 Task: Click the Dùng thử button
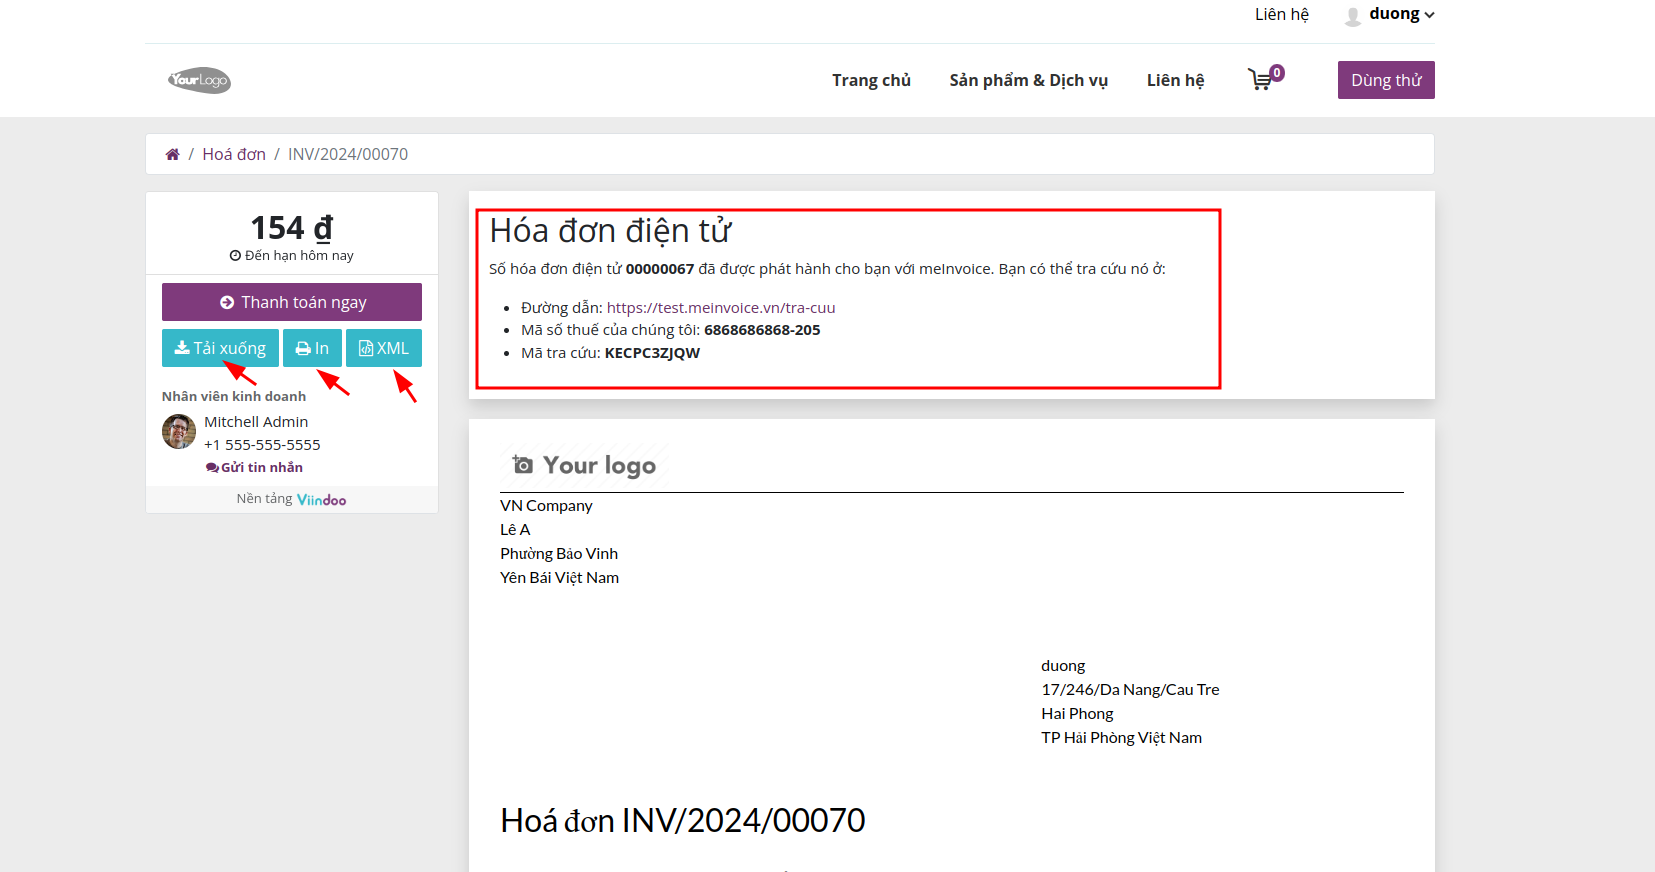1386,80
